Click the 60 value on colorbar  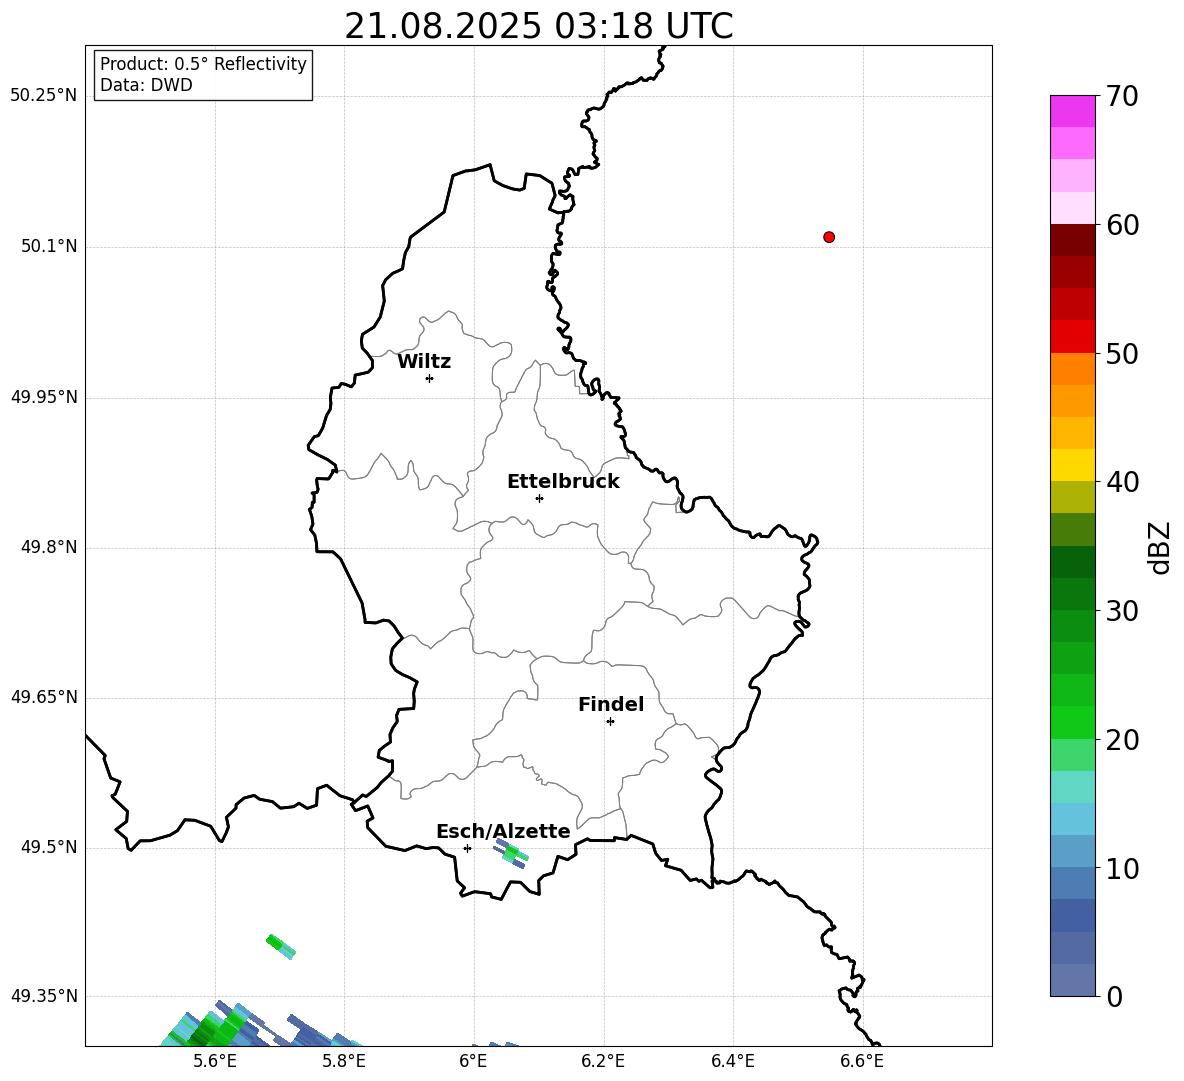click(1122, 225)
